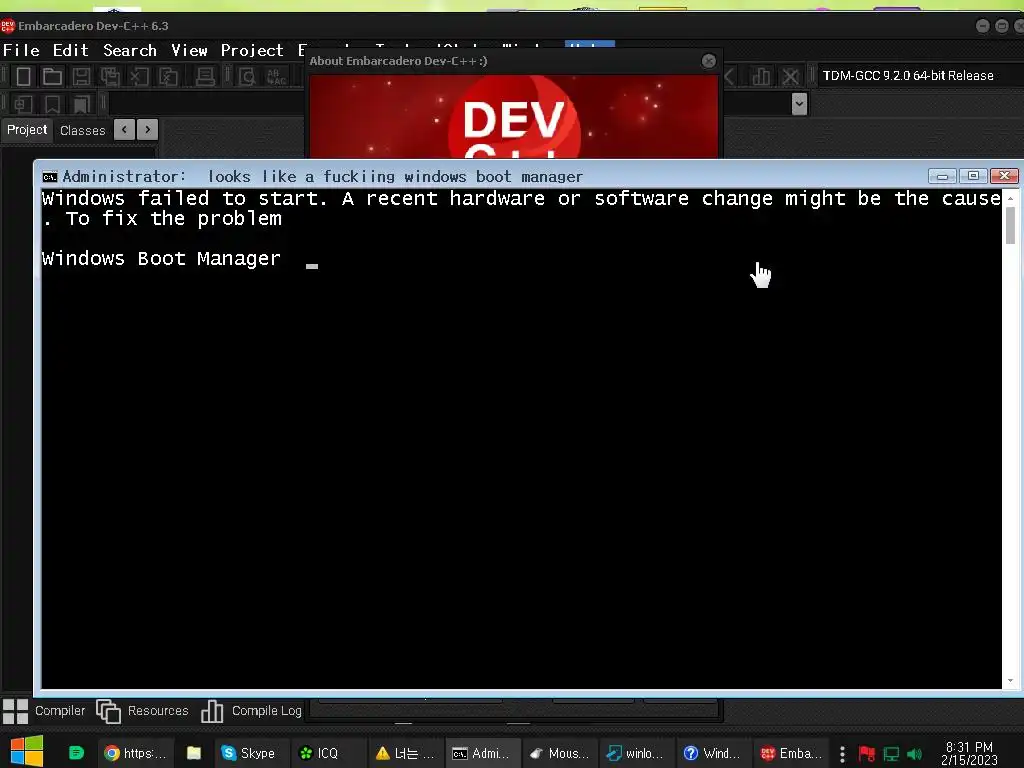Switch to Mous... taskbar item
Viewport: 1024px width, 768px height.
coord(560,753)
